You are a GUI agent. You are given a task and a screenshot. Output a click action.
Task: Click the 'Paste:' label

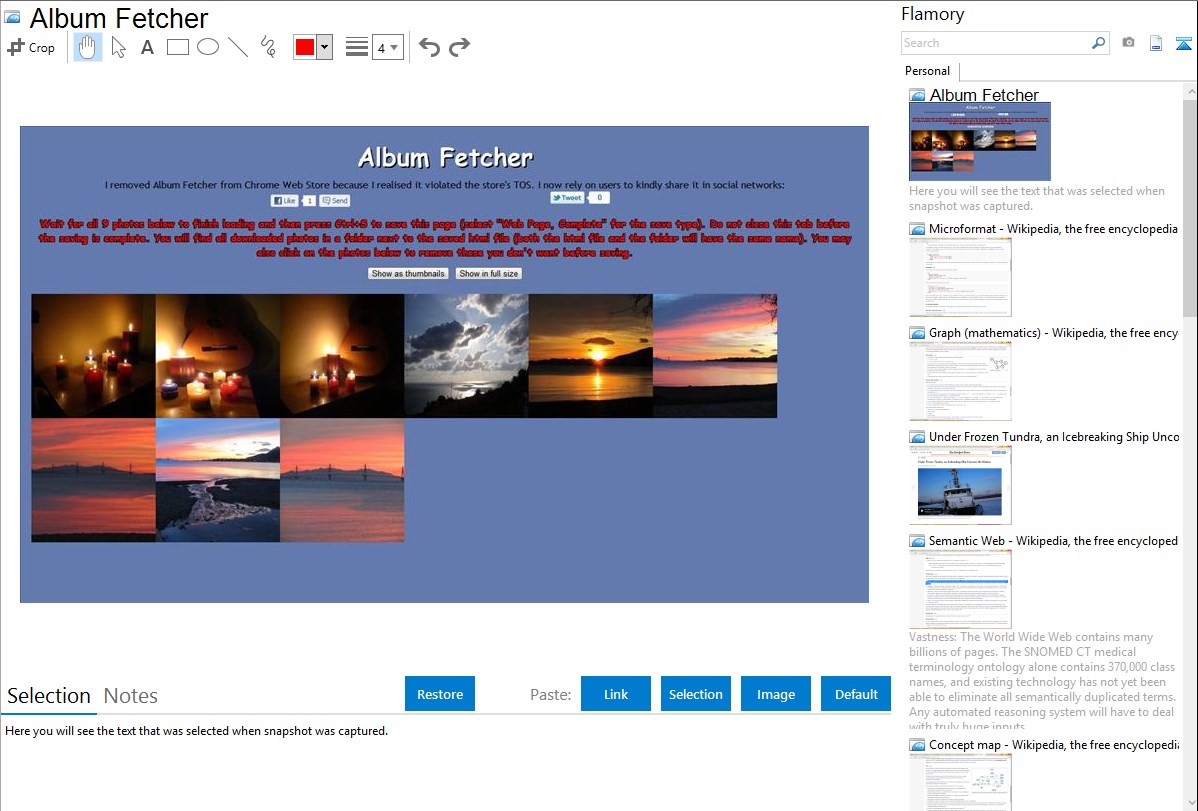(551, 694)
